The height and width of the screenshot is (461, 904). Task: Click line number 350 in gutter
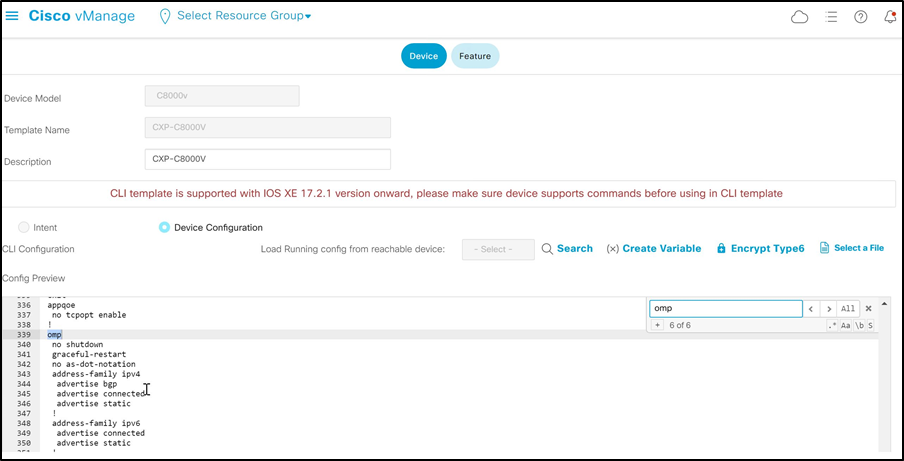click(x=24, y=443)
